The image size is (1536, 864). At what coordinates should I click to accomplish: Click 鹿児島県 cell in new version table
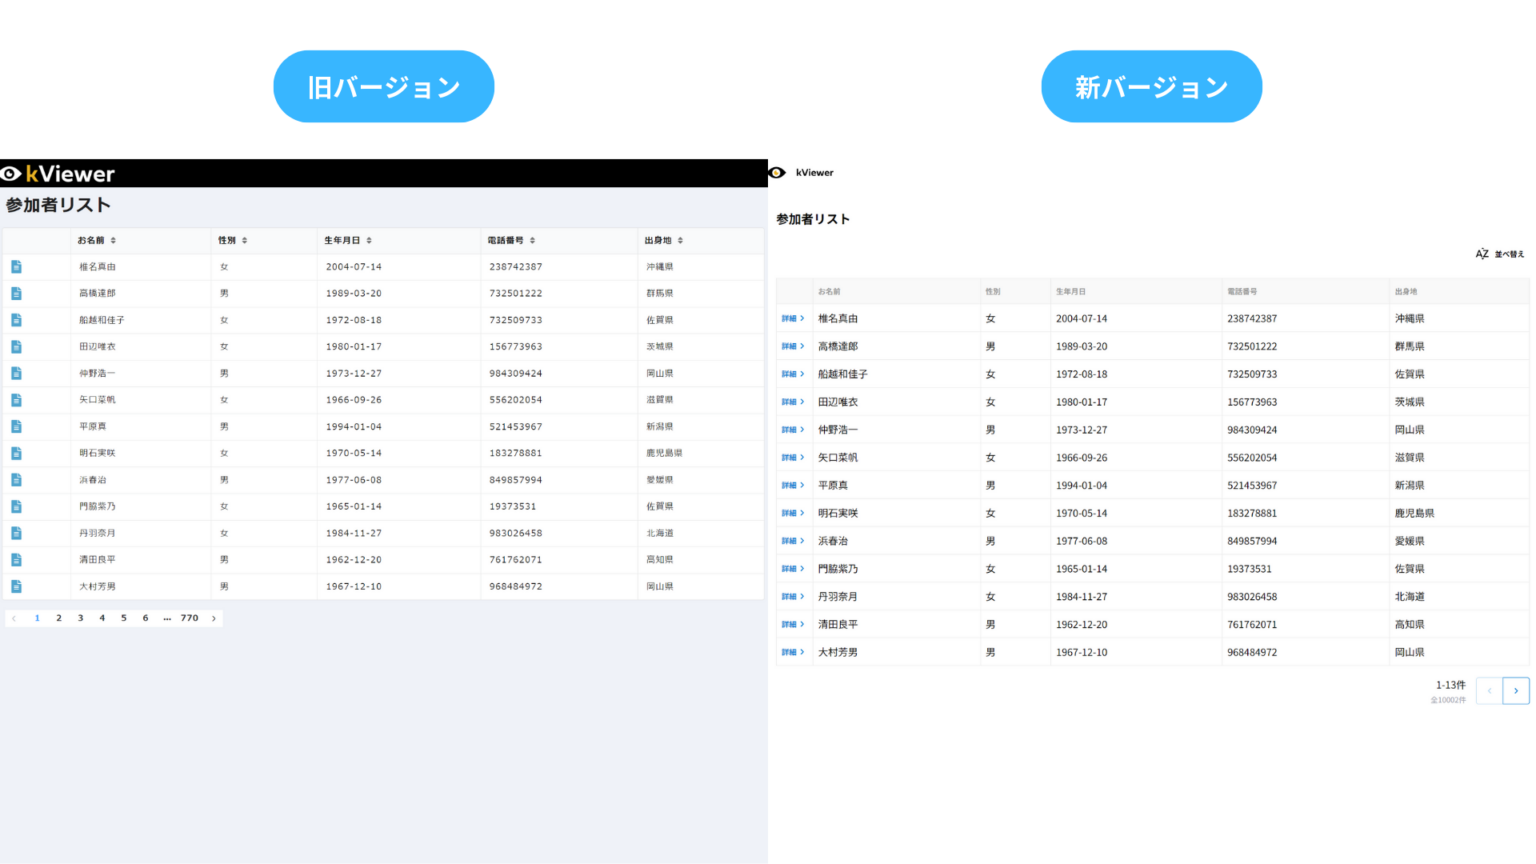(1414, 513)
